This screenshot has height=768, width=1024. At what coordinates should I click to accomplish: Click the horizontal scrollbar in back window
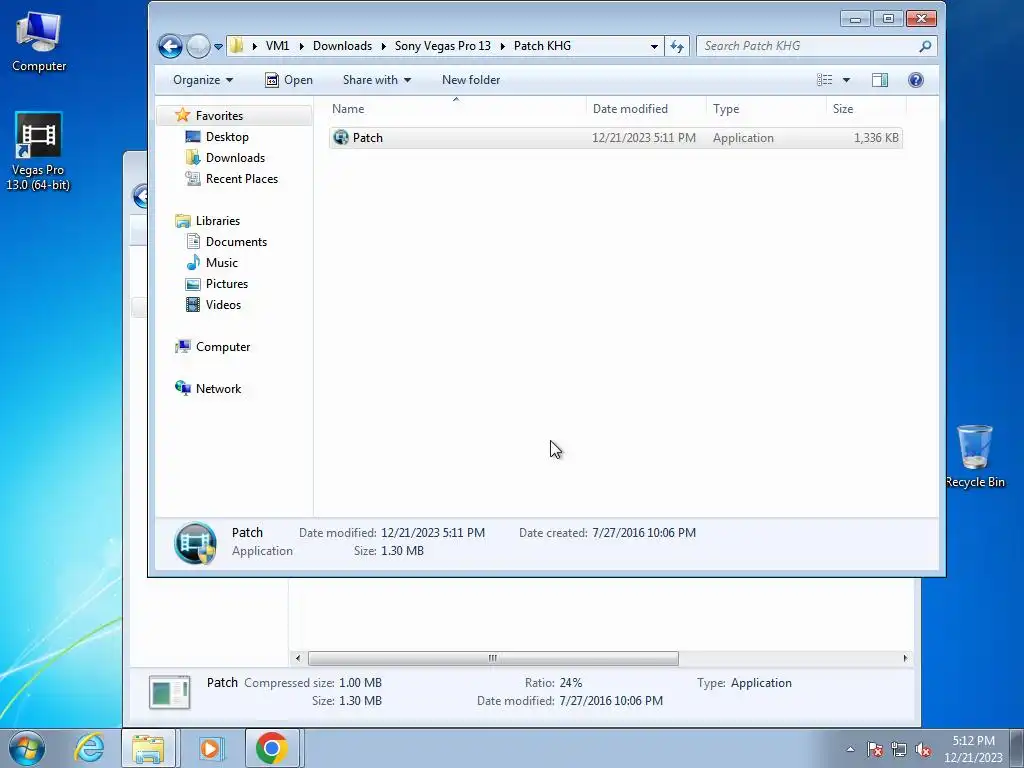point(493,658)
